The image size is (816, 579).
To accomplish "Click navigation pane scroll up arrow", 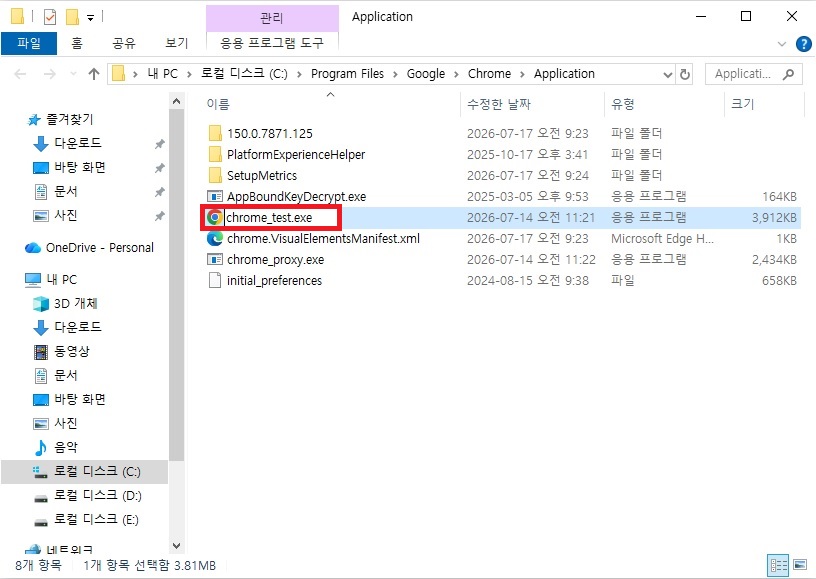I will coord(176,101).
